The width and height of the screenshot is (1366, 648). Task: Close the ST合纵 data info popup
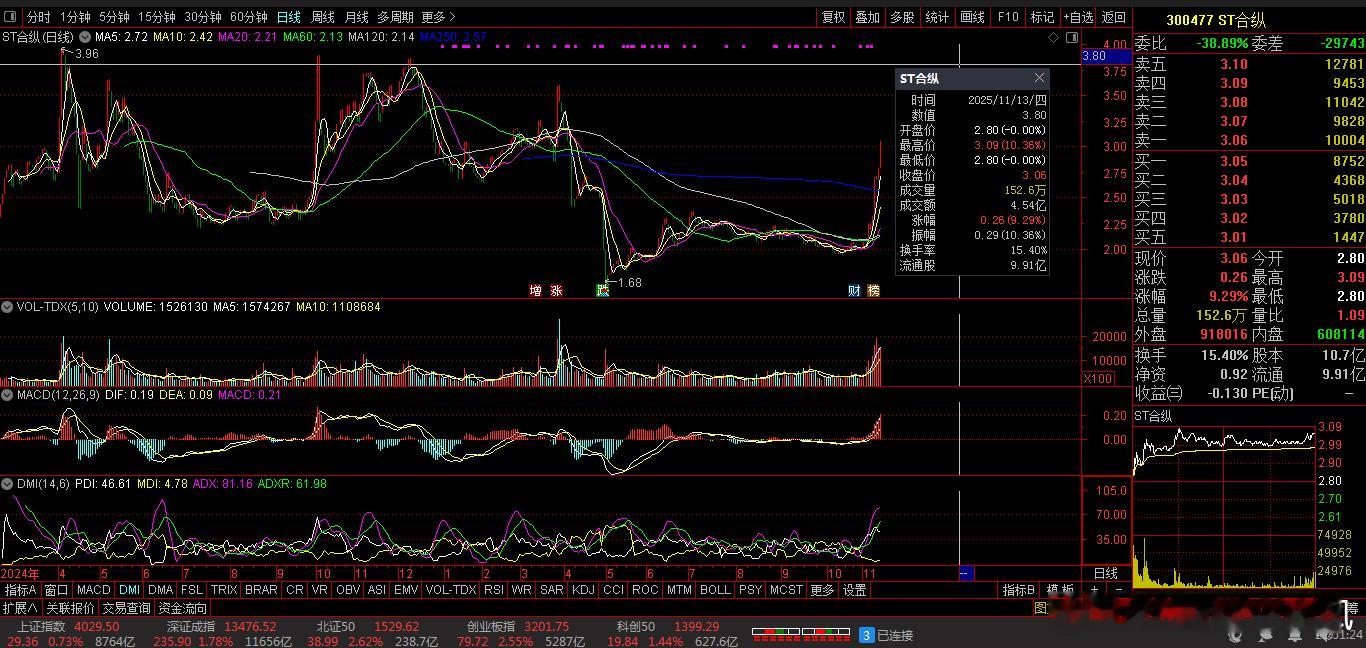[1039, 78]
